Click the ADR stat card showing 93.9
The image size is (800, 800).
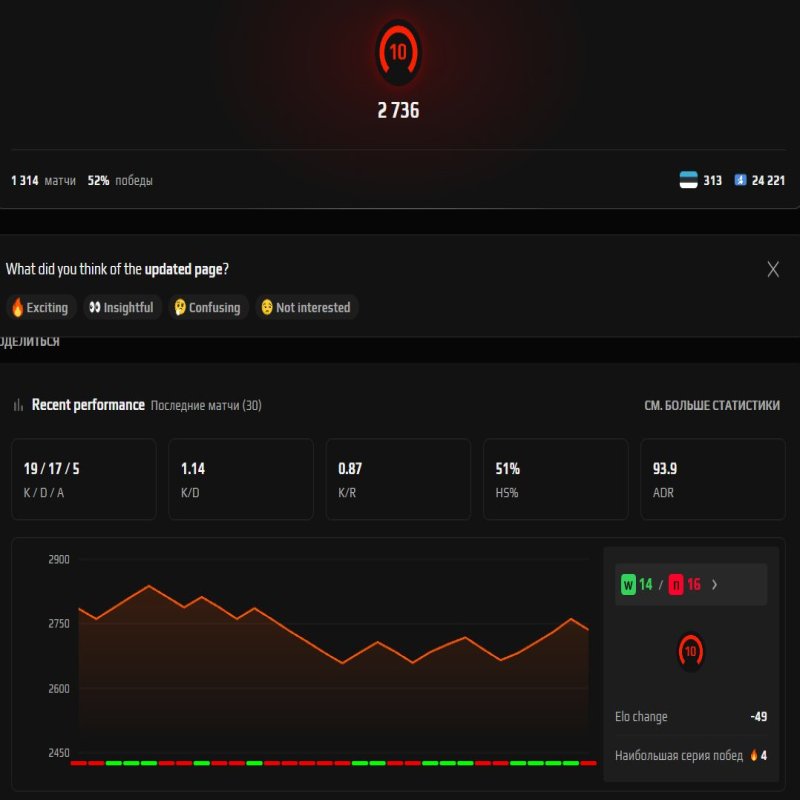[712, 479]
